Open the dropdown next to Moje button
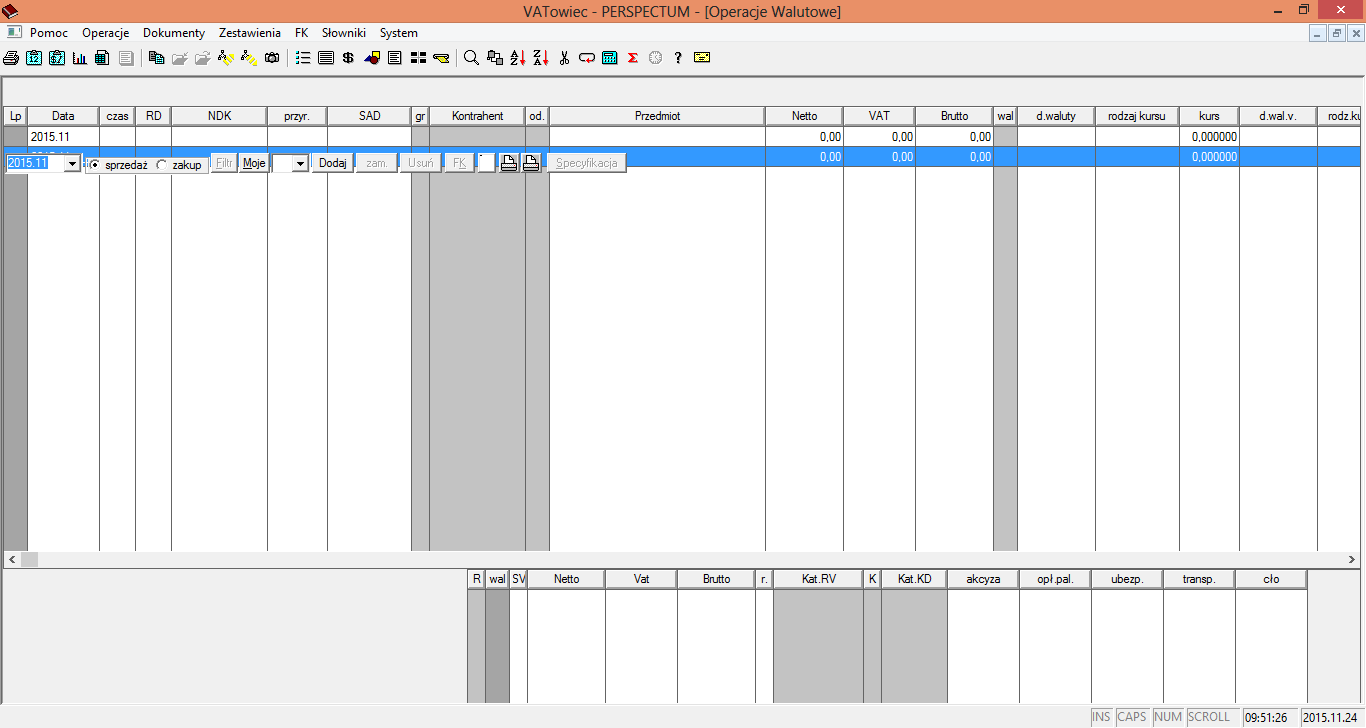 tap(299, 164)
